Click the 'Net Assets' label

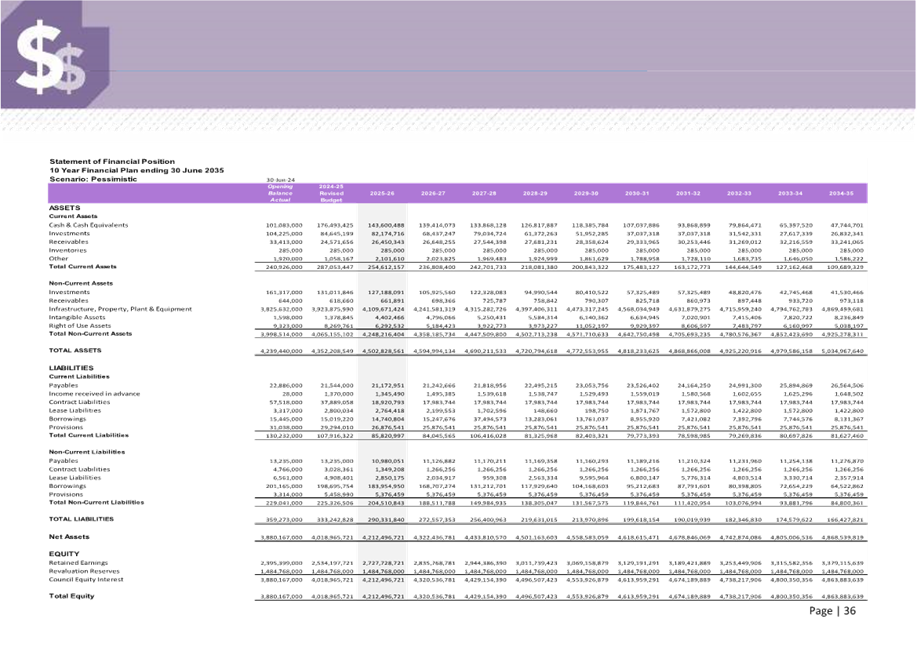pyautogui.click(x=68, y=536)
